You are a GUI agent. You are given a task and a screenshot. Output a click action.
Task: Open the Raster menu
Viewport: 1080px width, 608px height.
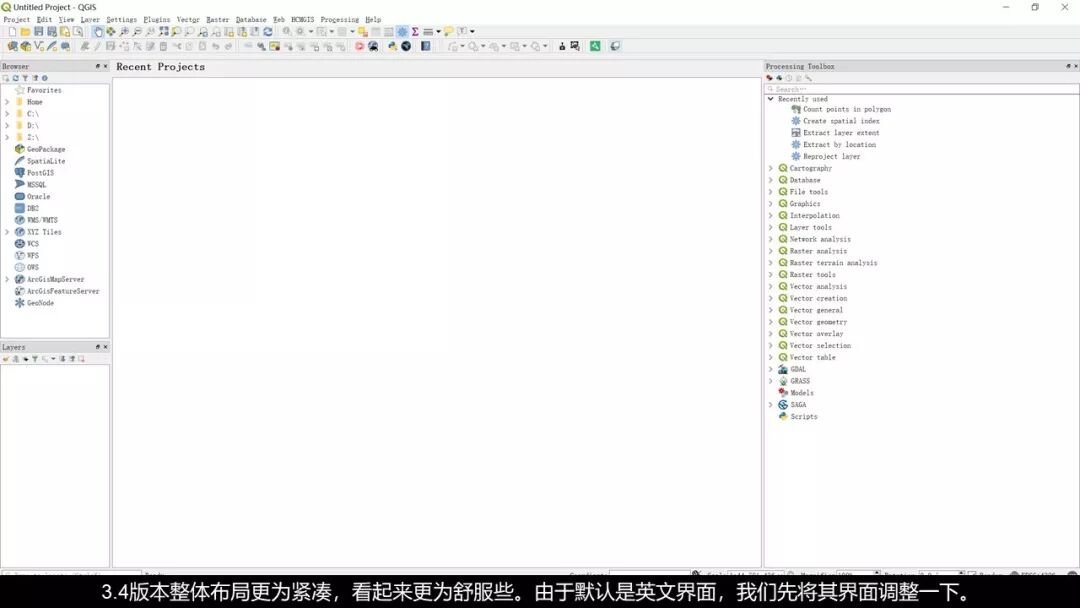pyautogui.click(x=217, y=19)
